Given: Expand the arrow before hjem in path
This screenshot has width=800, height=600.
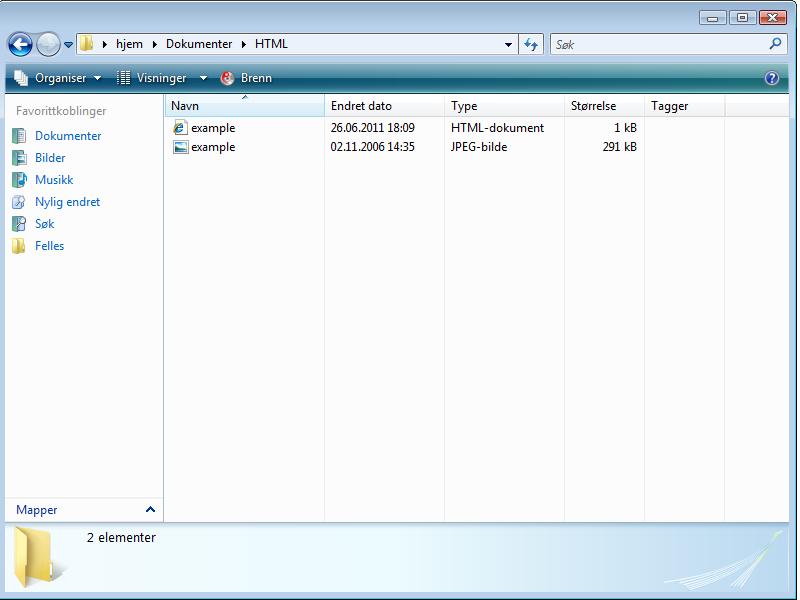Looking at the screenshot, I should point(105,44).
